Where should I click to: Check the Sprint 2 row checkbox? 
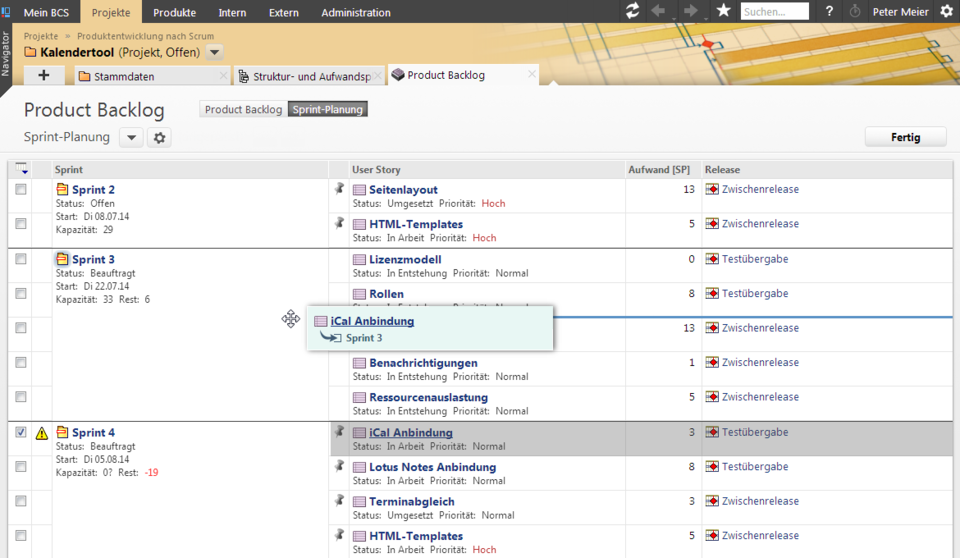21,189
